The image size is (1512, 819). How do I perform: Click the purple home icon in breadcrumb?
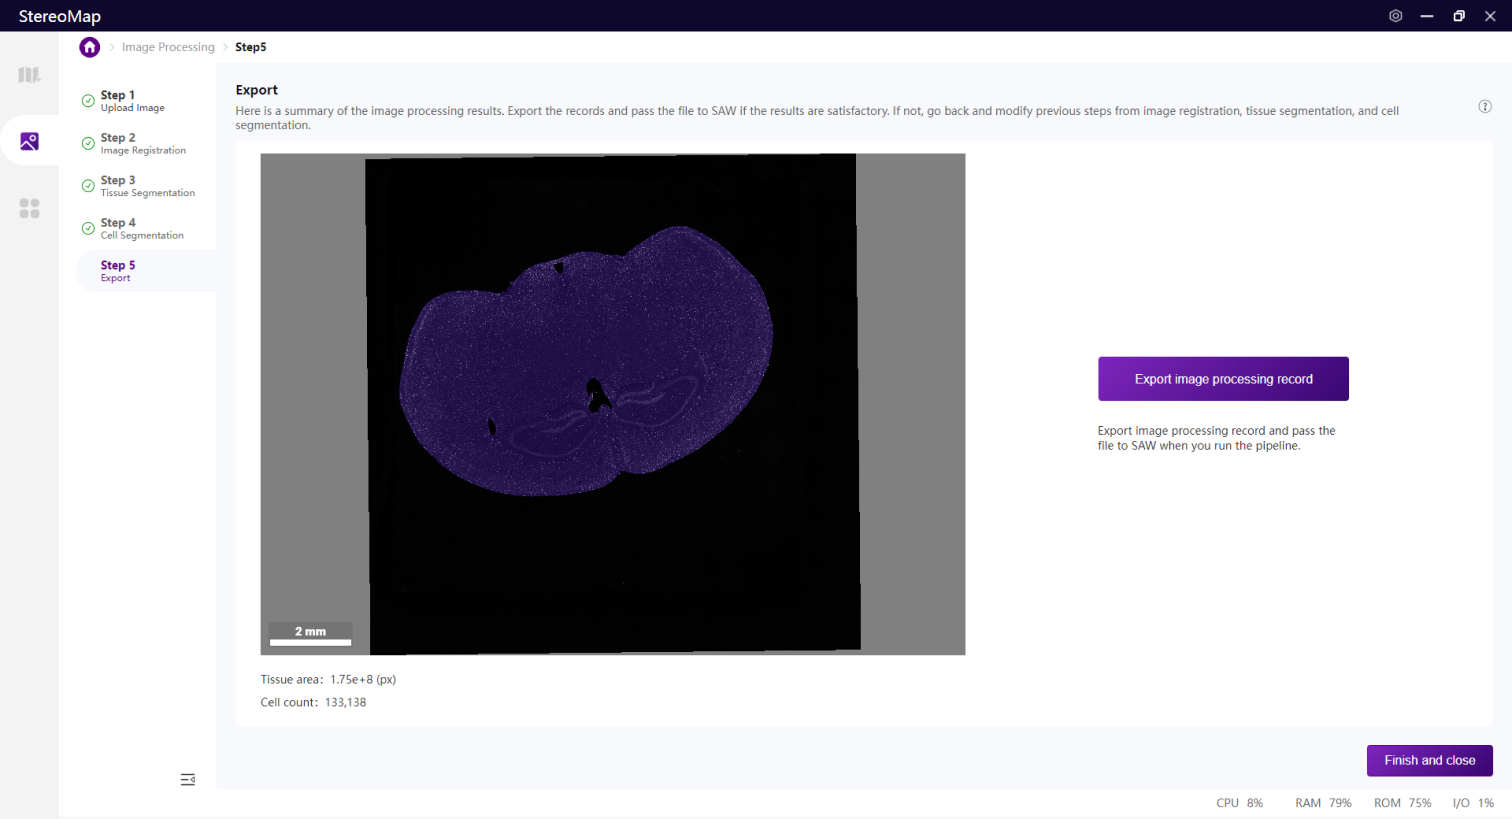click(x=90, y=47)
